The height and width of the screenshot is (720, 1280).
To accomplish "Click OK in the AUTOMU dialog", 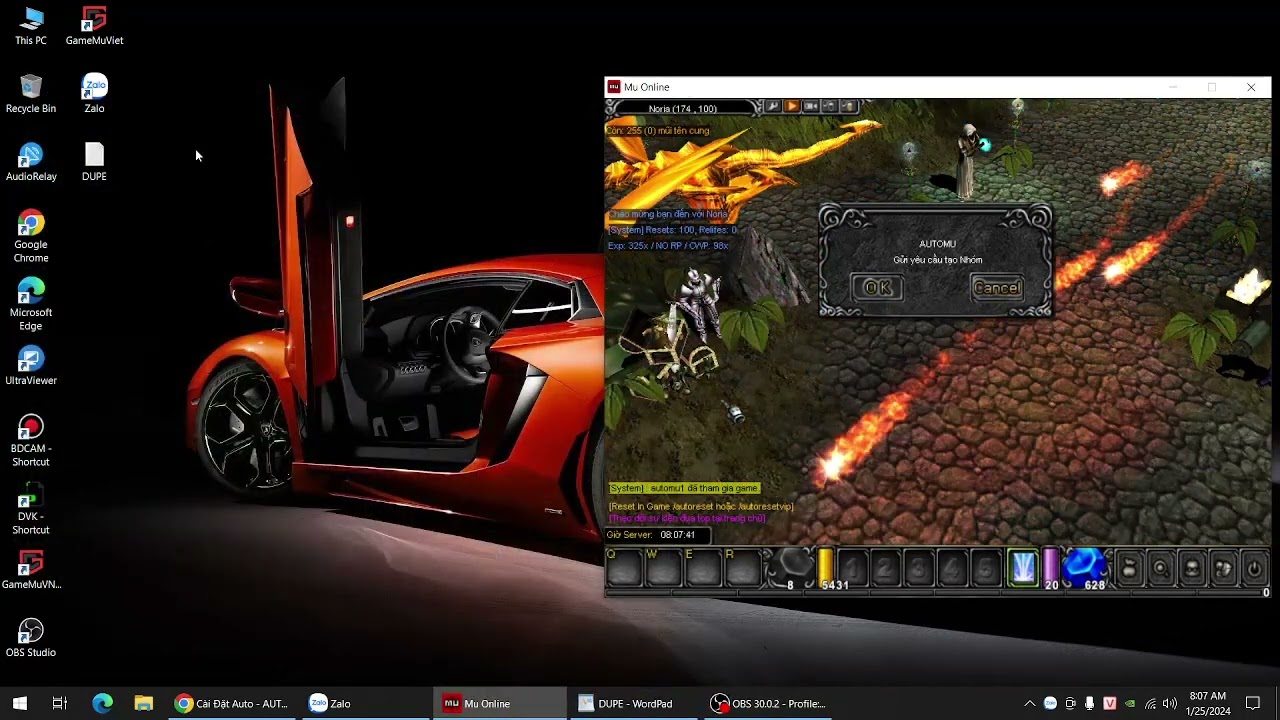I will coord(877,288).
